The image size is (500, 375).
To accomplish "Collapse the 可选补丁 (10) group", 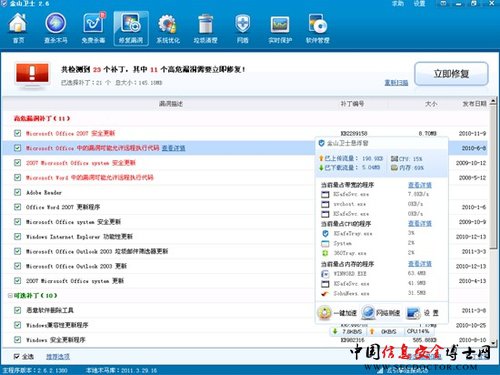I will point(10,295).
